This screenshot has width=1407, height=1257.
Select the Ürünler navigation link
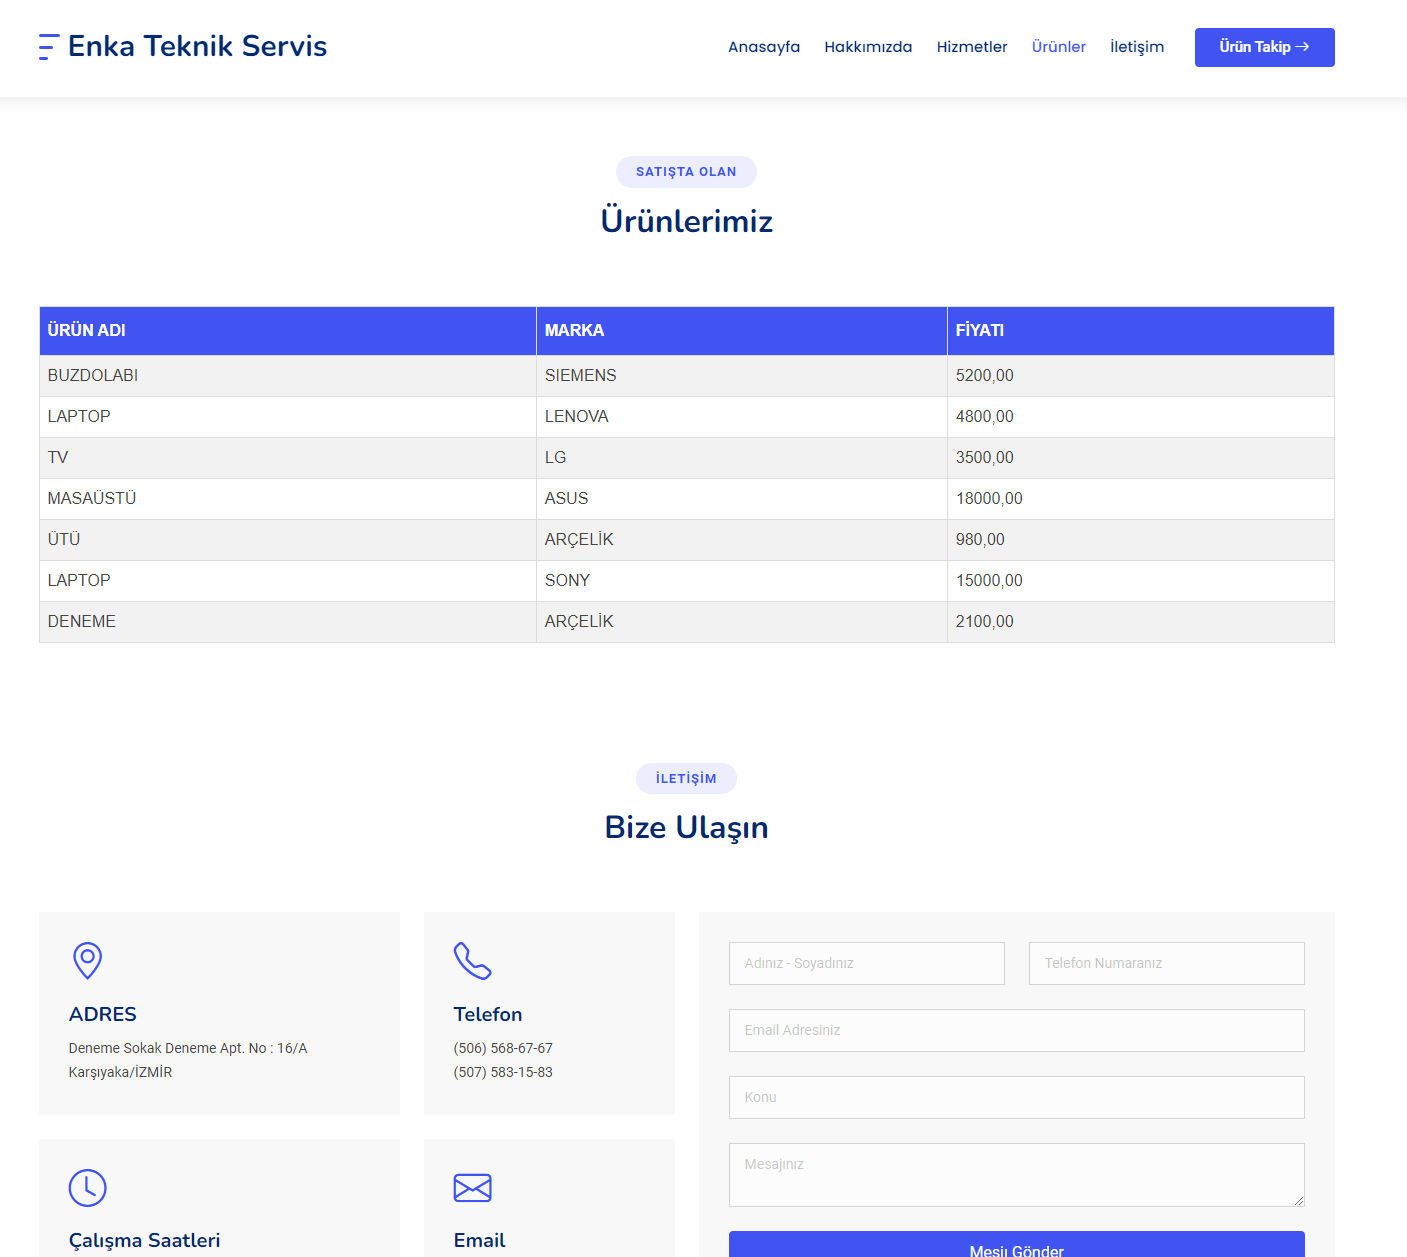click(x=1058, y=47)
